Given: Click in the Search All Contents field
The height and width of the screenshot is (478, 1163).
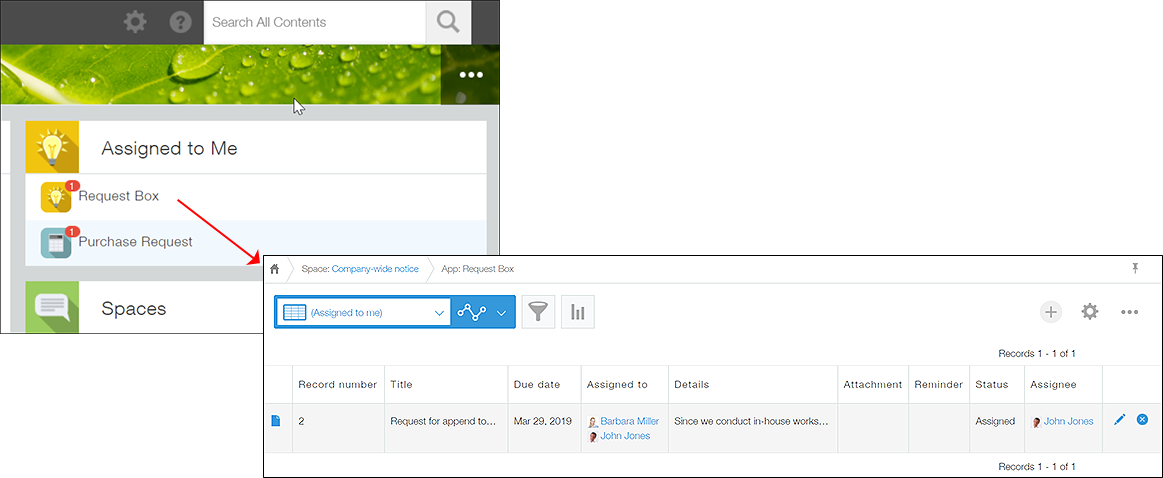Looking at the screenshot, I should click(x=314, y=22).
